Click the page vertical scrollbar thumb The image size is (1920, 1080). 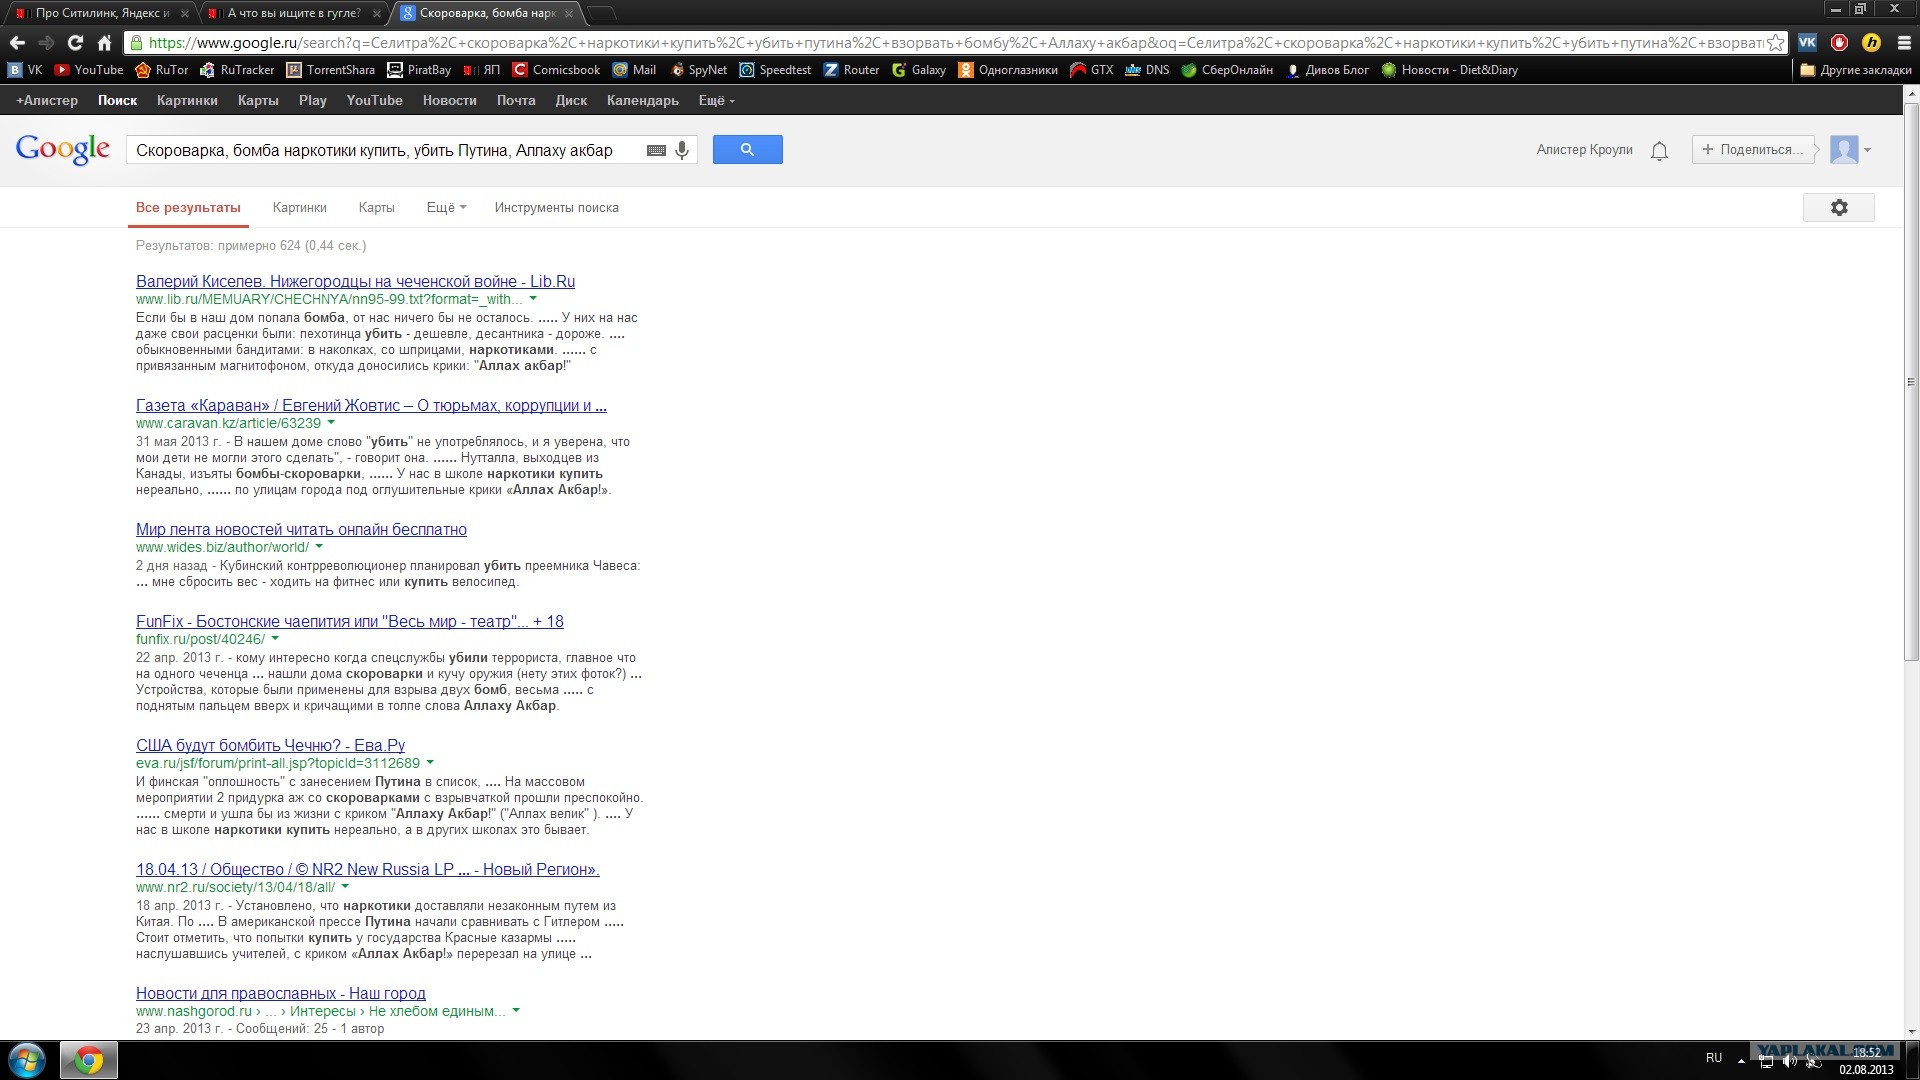point(1911,380)
